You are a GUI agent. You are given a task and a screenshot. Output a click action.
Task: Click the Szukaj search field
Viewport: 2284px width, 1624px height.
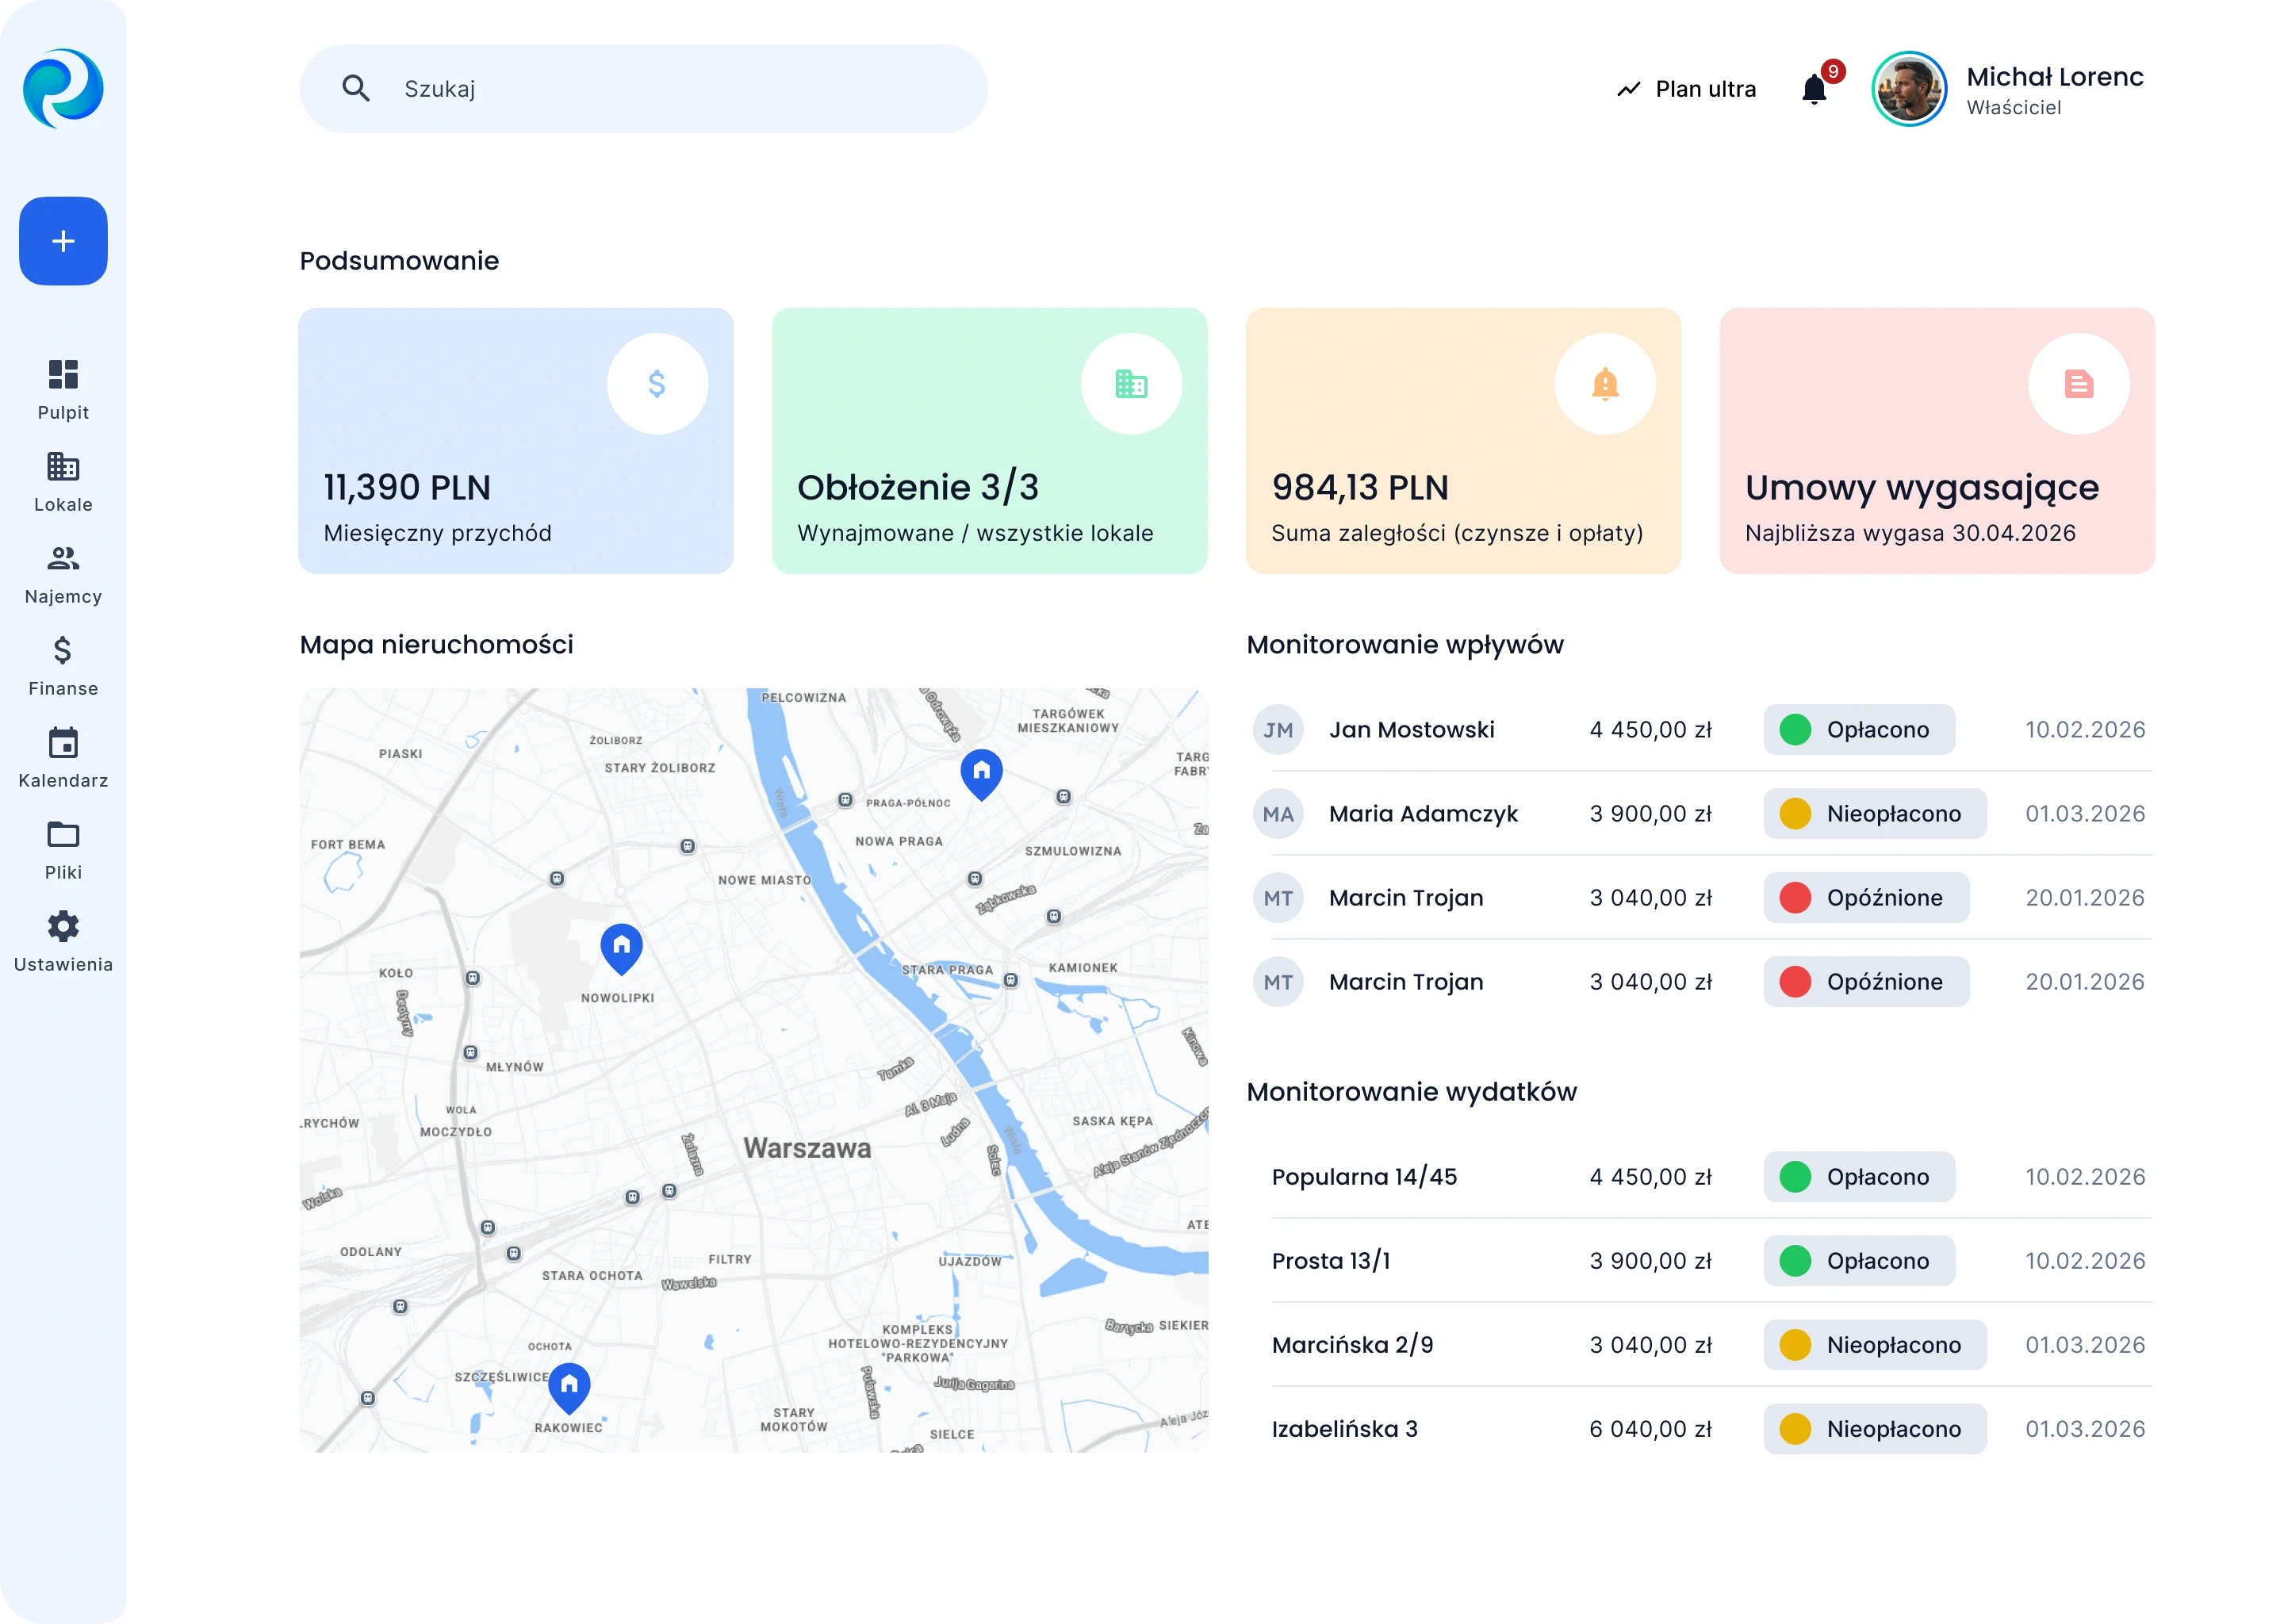point(644,89)
